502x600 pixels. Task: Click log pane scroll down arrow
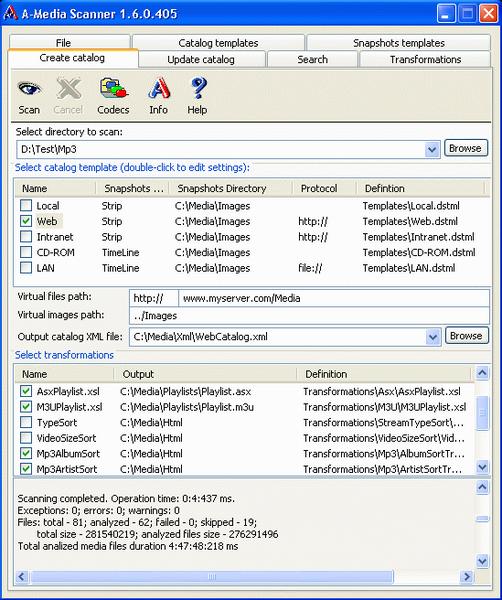[482, 561]
